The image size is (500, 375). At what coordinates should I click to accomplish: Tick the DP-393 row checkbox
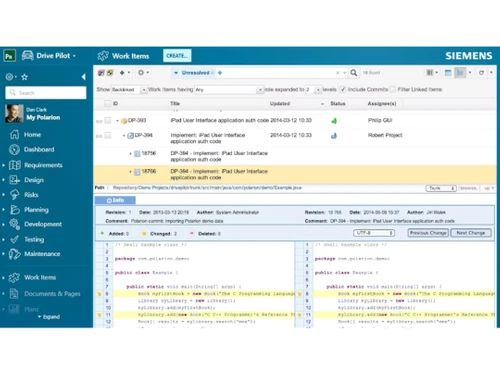(x=108, y=120)
